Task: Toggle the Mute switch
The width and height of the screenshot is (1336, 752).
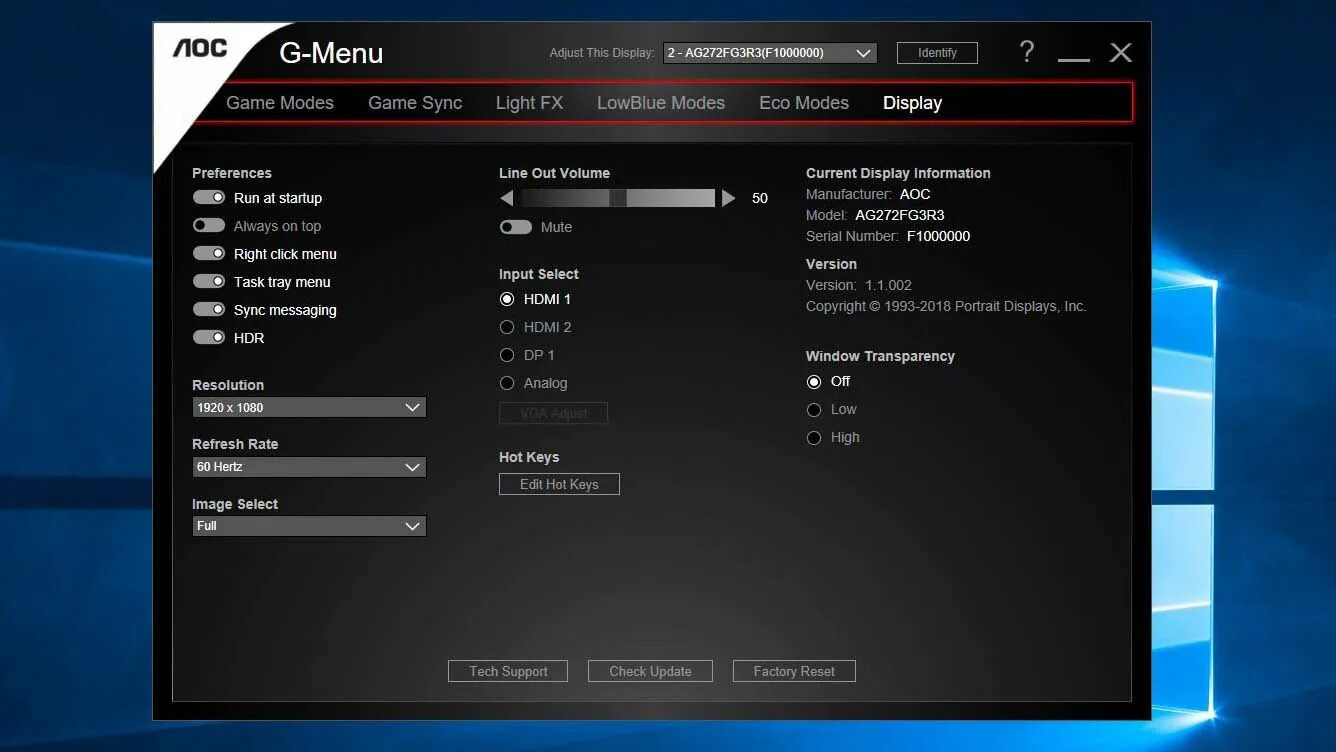Action: 516,227
